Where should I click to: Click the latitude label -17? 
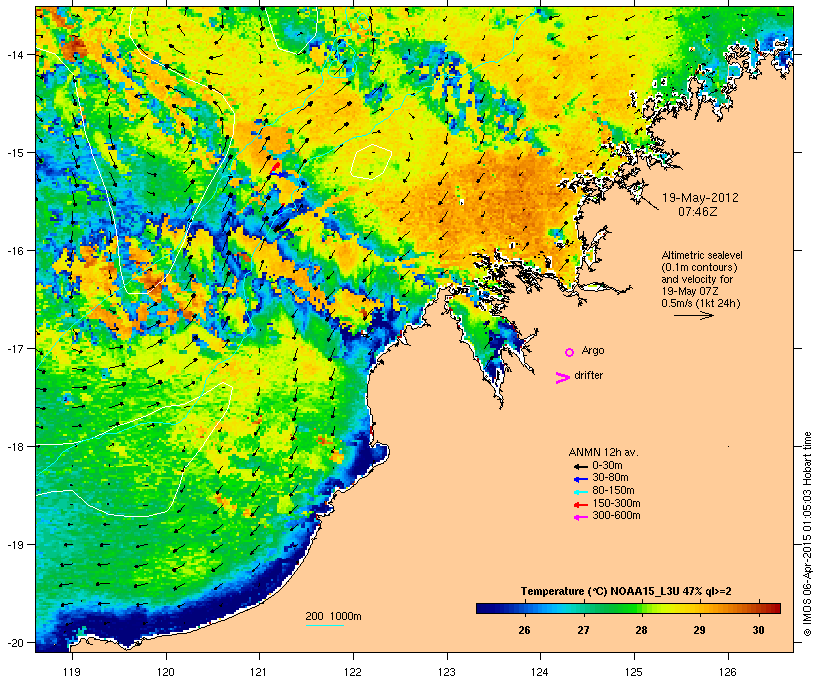point(15,348)
